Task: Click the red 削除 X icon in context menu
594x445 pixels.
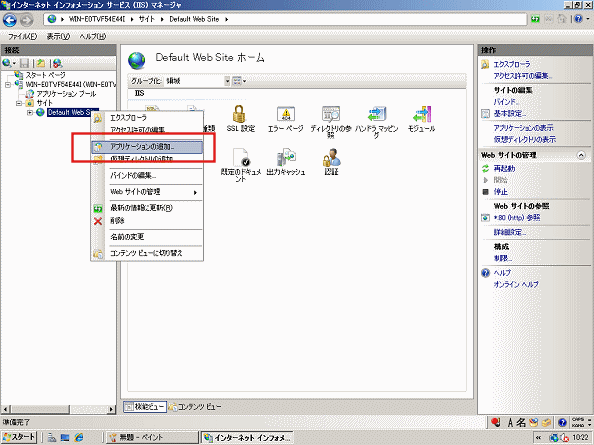Action: pyautogui.click(x=98, y=221)
